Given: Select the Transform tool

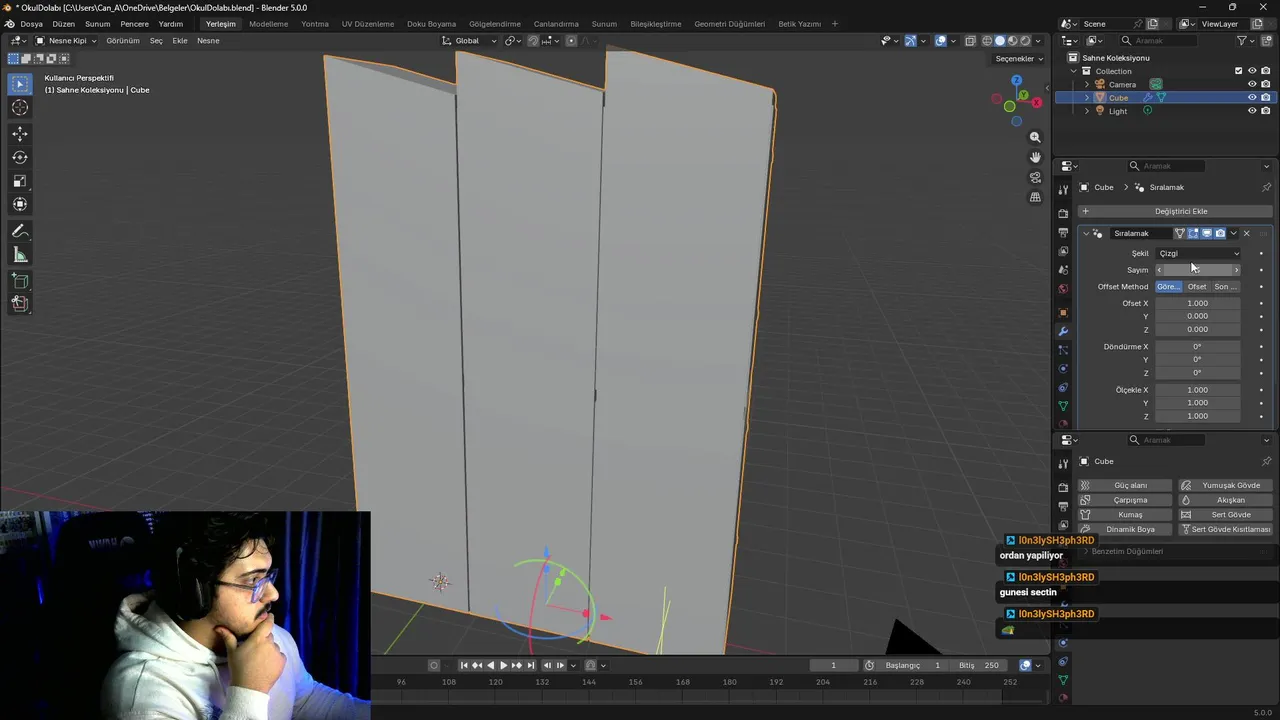Looking at the screenshot, I should [x=20, y=205].
